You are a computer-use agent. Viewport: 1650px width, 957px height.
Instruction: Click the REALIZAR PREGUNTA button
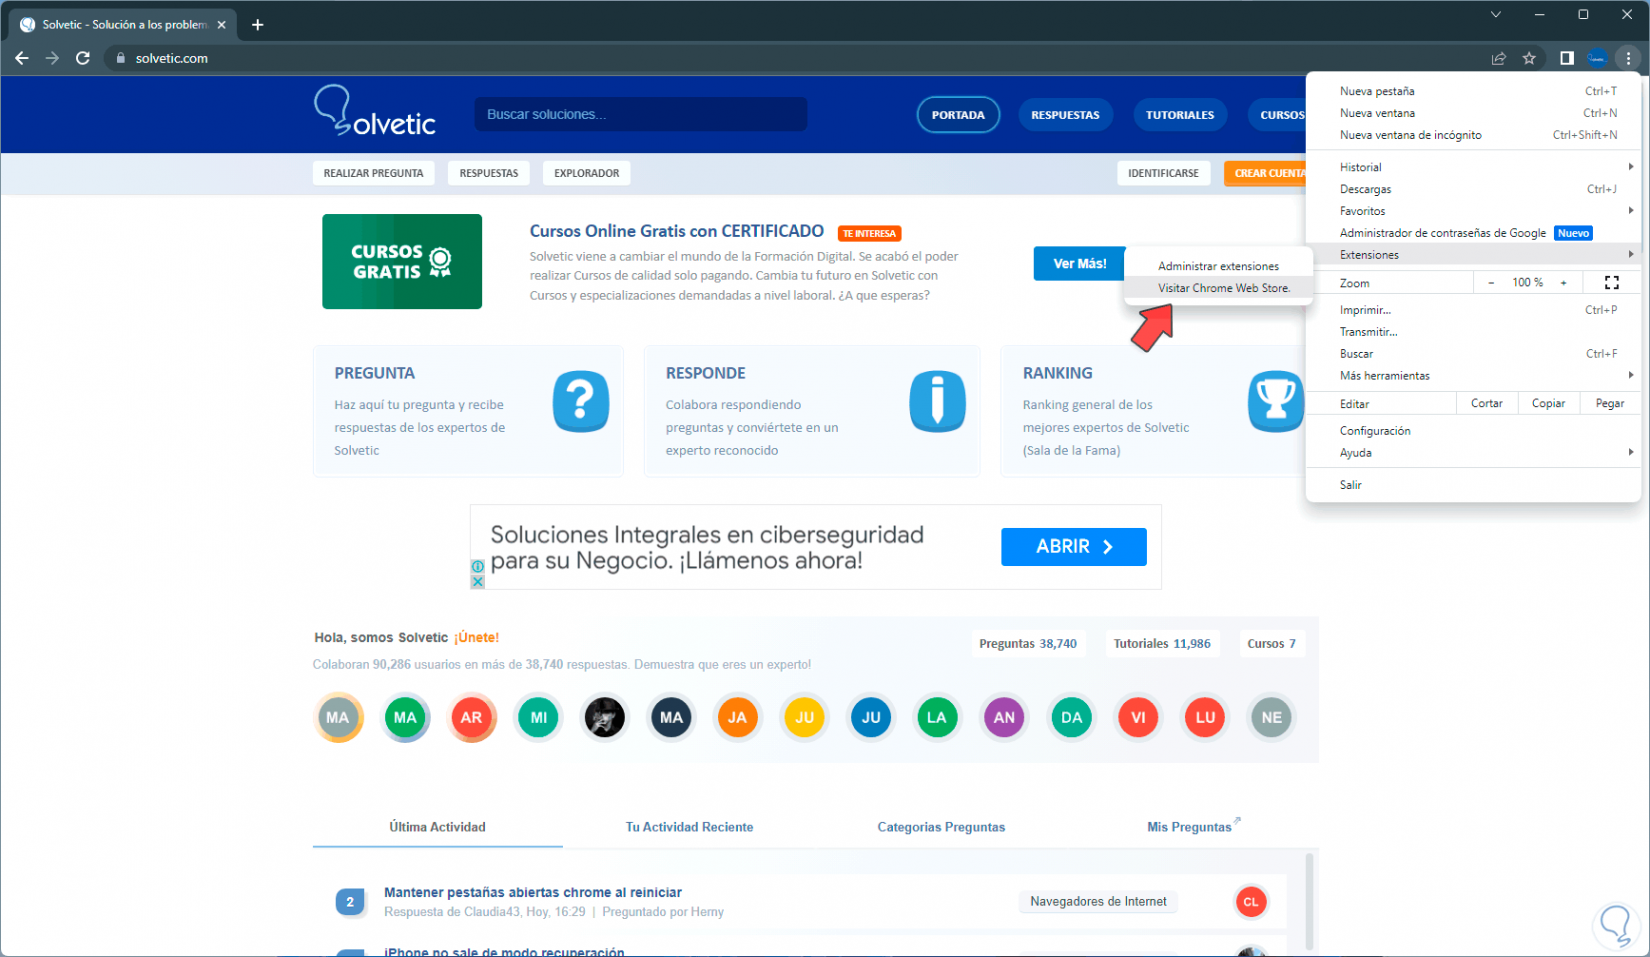pos(373,173)
